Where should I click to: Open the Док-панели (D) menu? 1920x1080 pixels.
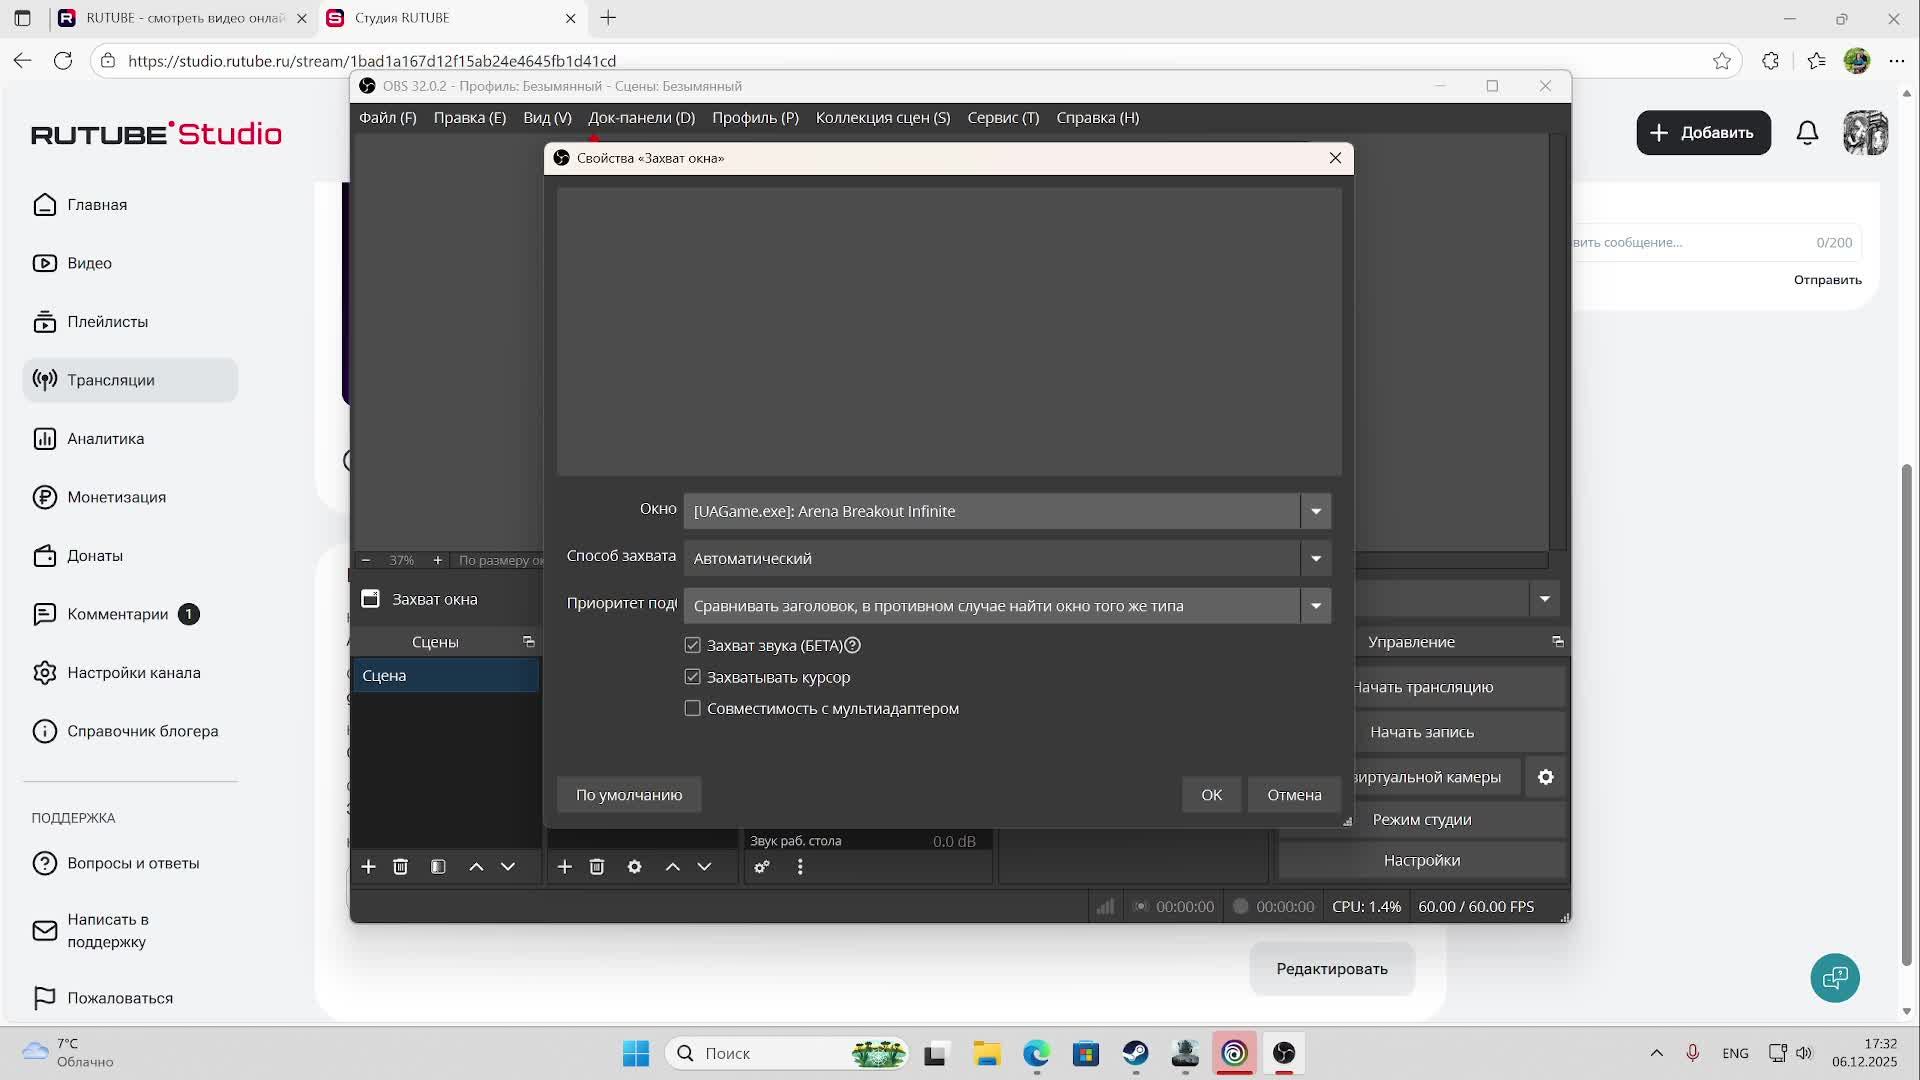(x=641, y=118)
